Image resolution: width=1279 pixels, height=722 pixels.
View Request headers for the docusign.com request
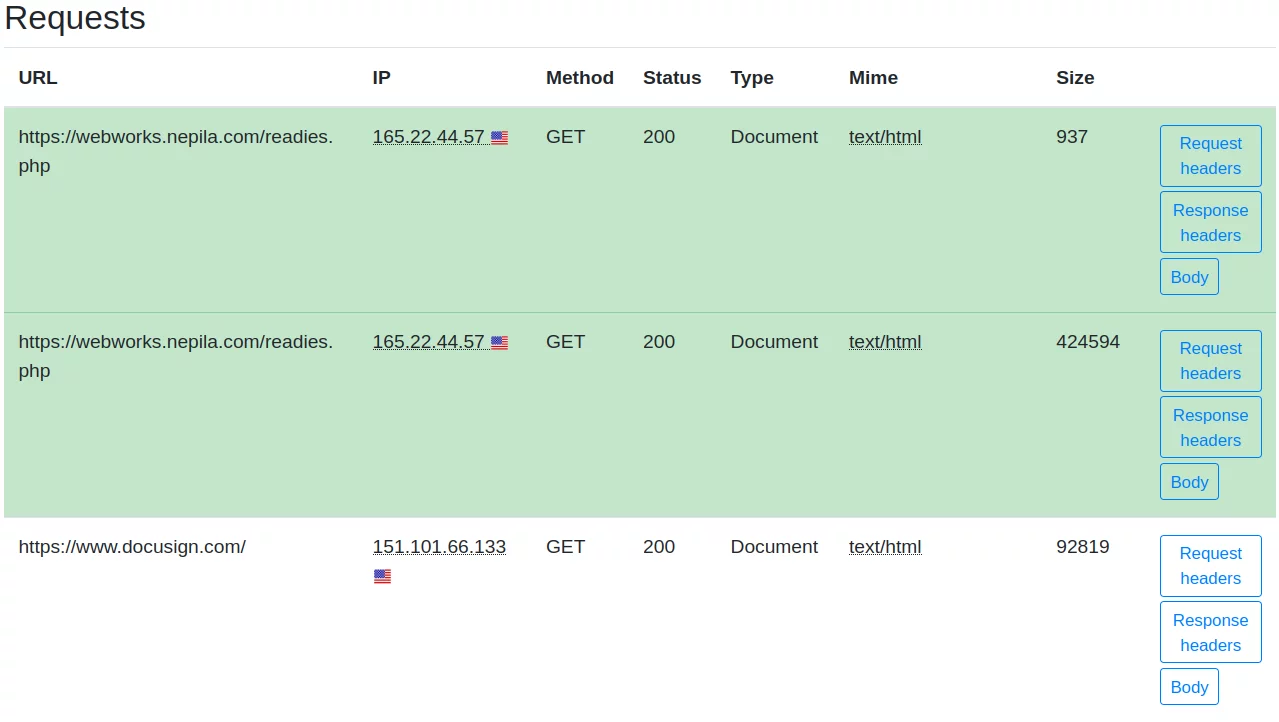pyautogui.click(x=1210, y=566)
